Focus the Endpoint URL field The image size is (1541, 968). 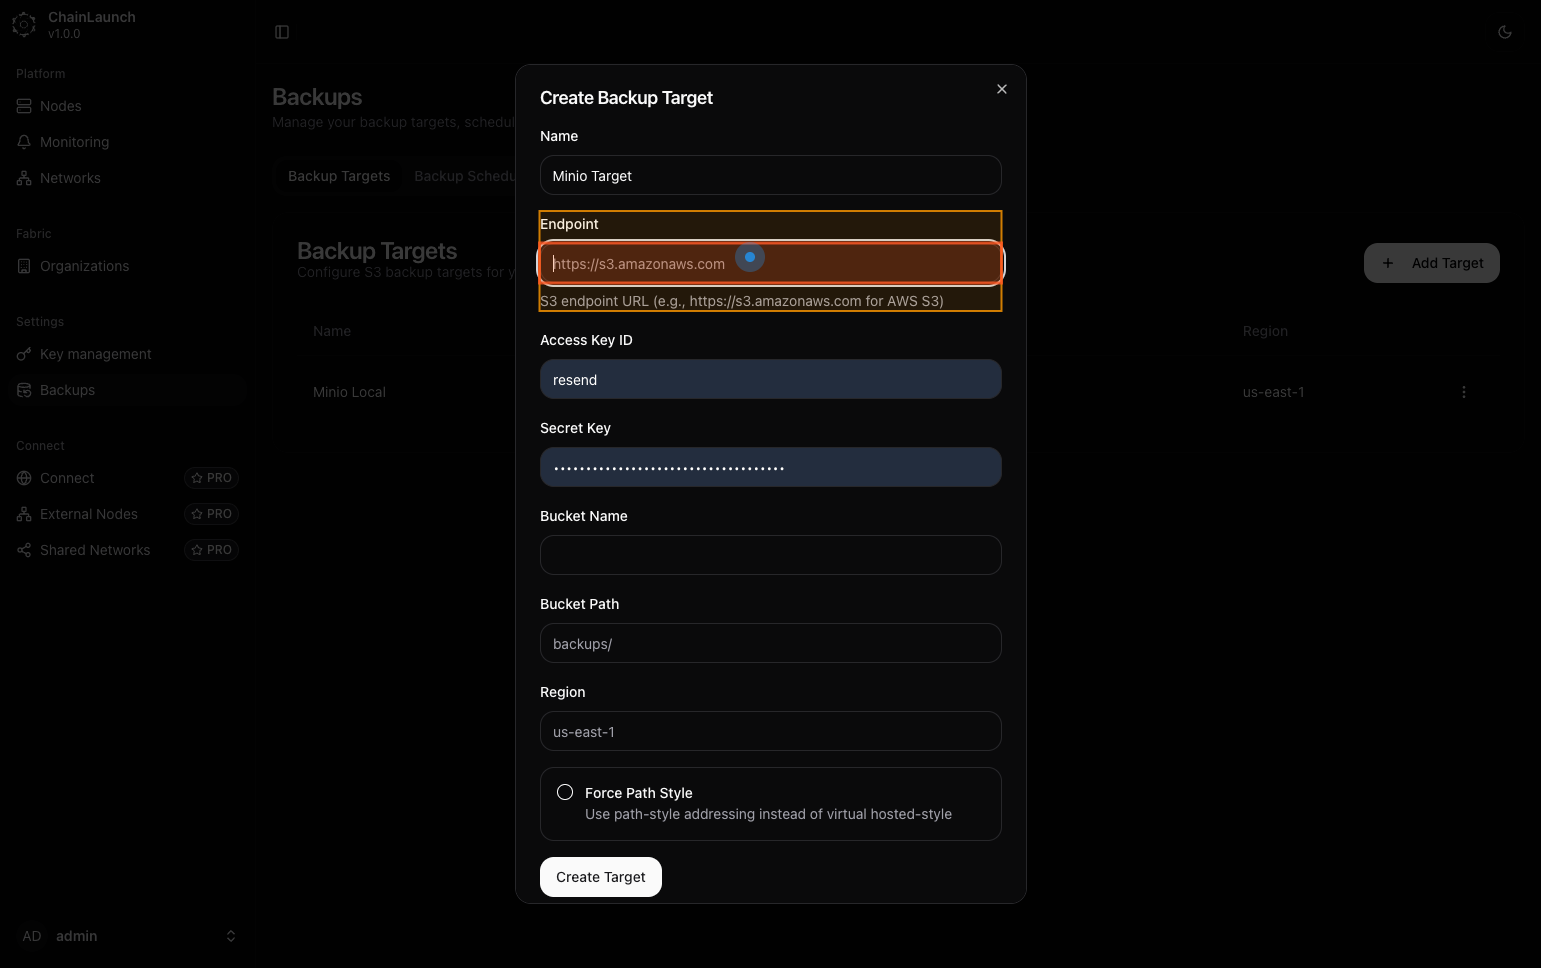point(770,264)
